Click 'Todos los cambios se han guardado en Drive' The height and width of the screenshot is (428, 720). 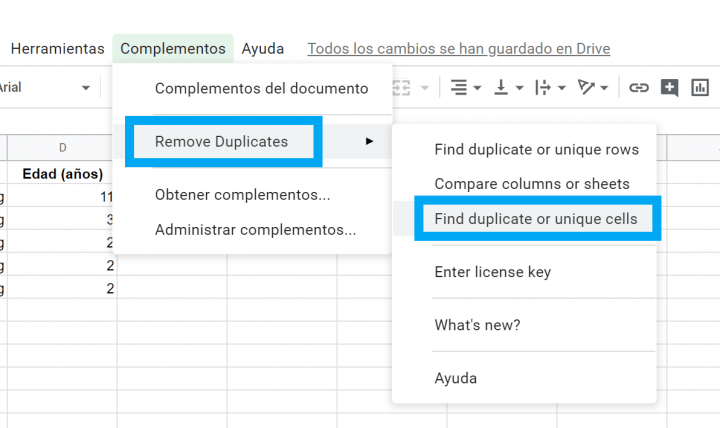[459, 49]
